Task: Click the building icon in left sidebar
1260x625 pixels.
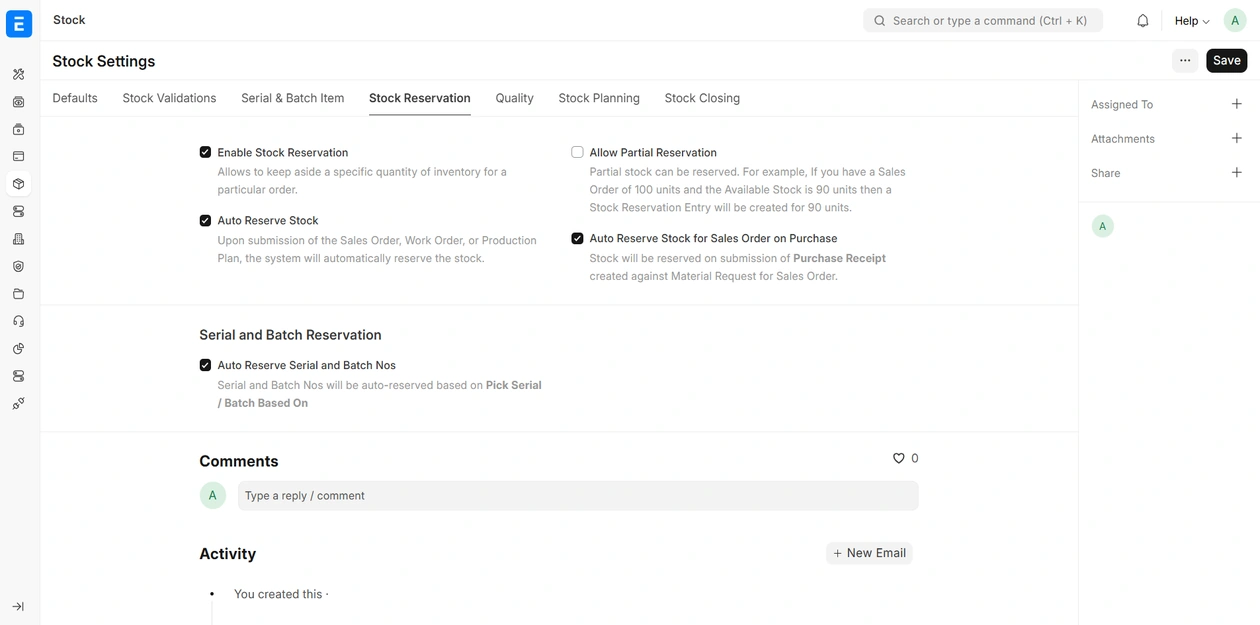Action: [18, 239]
